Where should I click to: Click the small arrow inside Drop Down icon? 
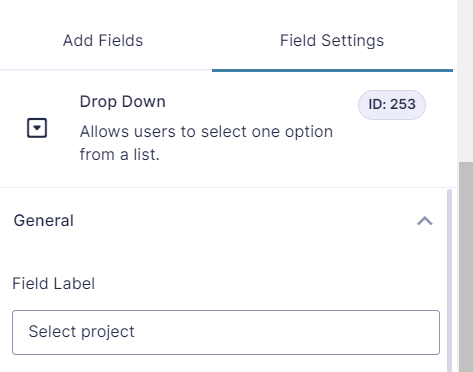pyautogui.click(x=37, y=128)
